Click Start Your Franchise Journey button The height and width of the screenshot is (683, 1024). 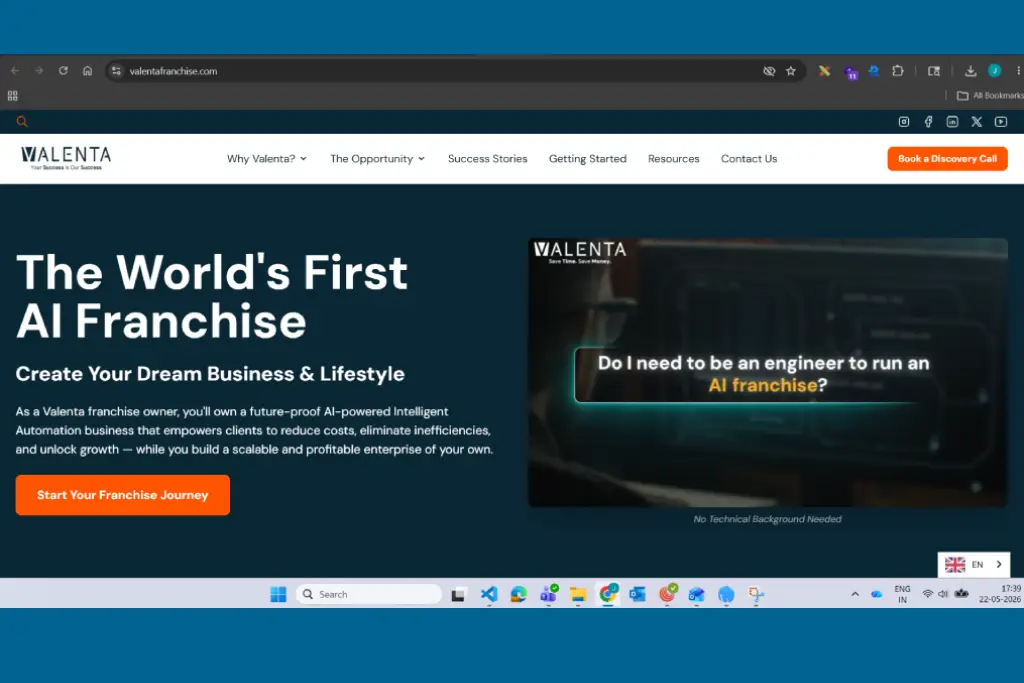[x=123, y=495]
